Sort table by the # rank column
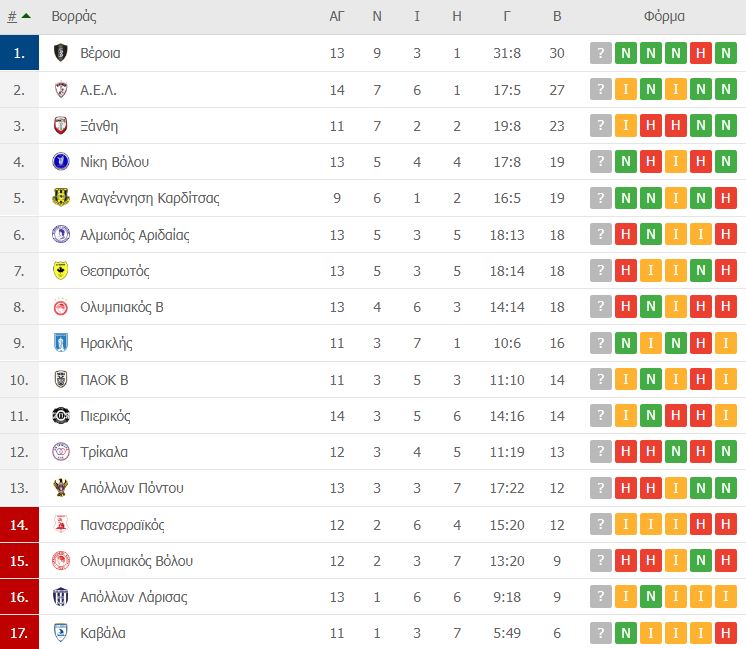The width and height of the screenshot is (746, 649). coord(12,17)
